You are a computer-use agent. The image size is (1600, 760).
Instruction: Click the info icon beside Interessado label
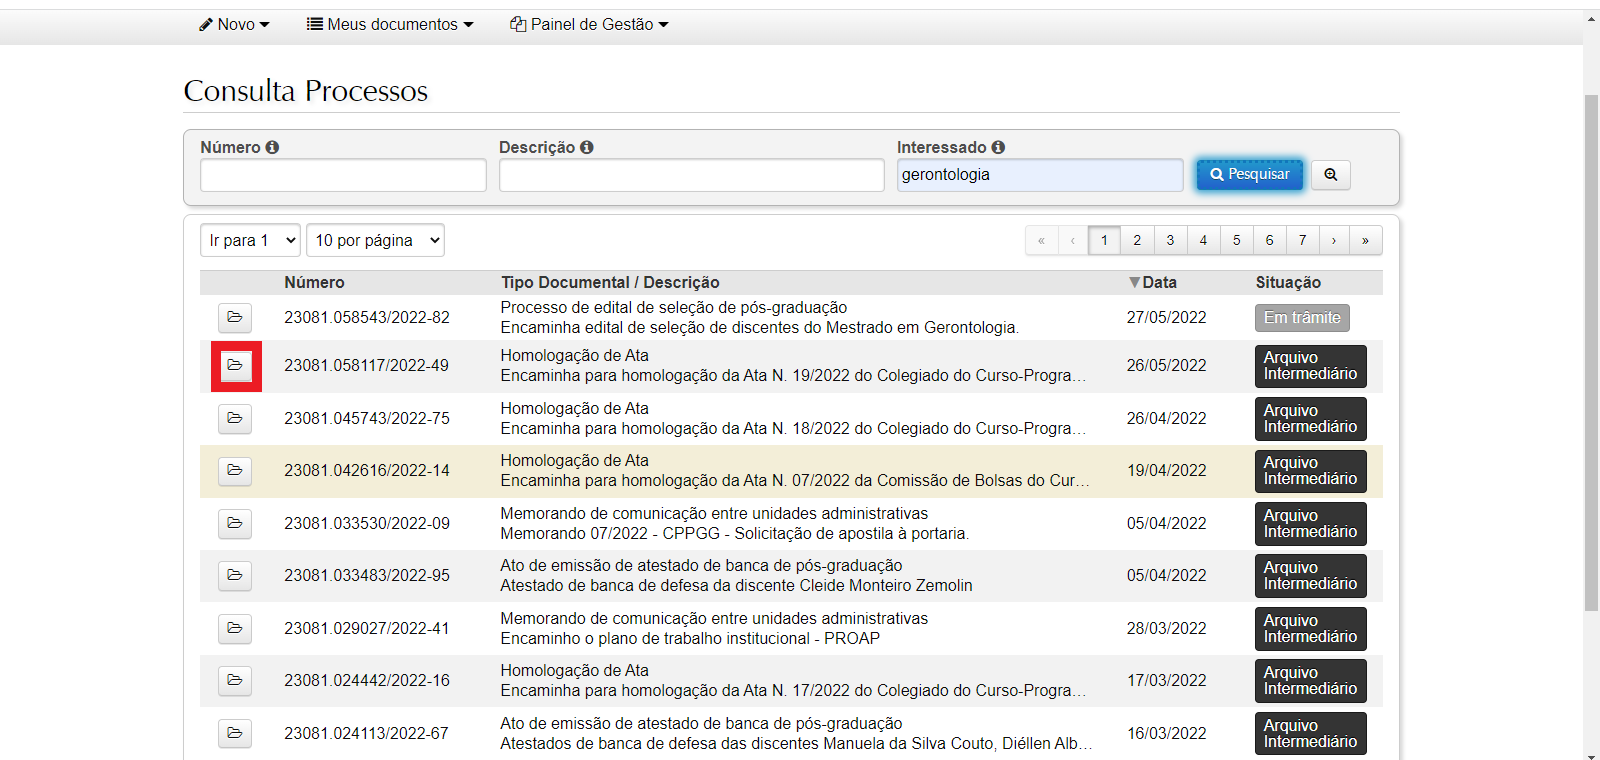click(x=998, y=147)
